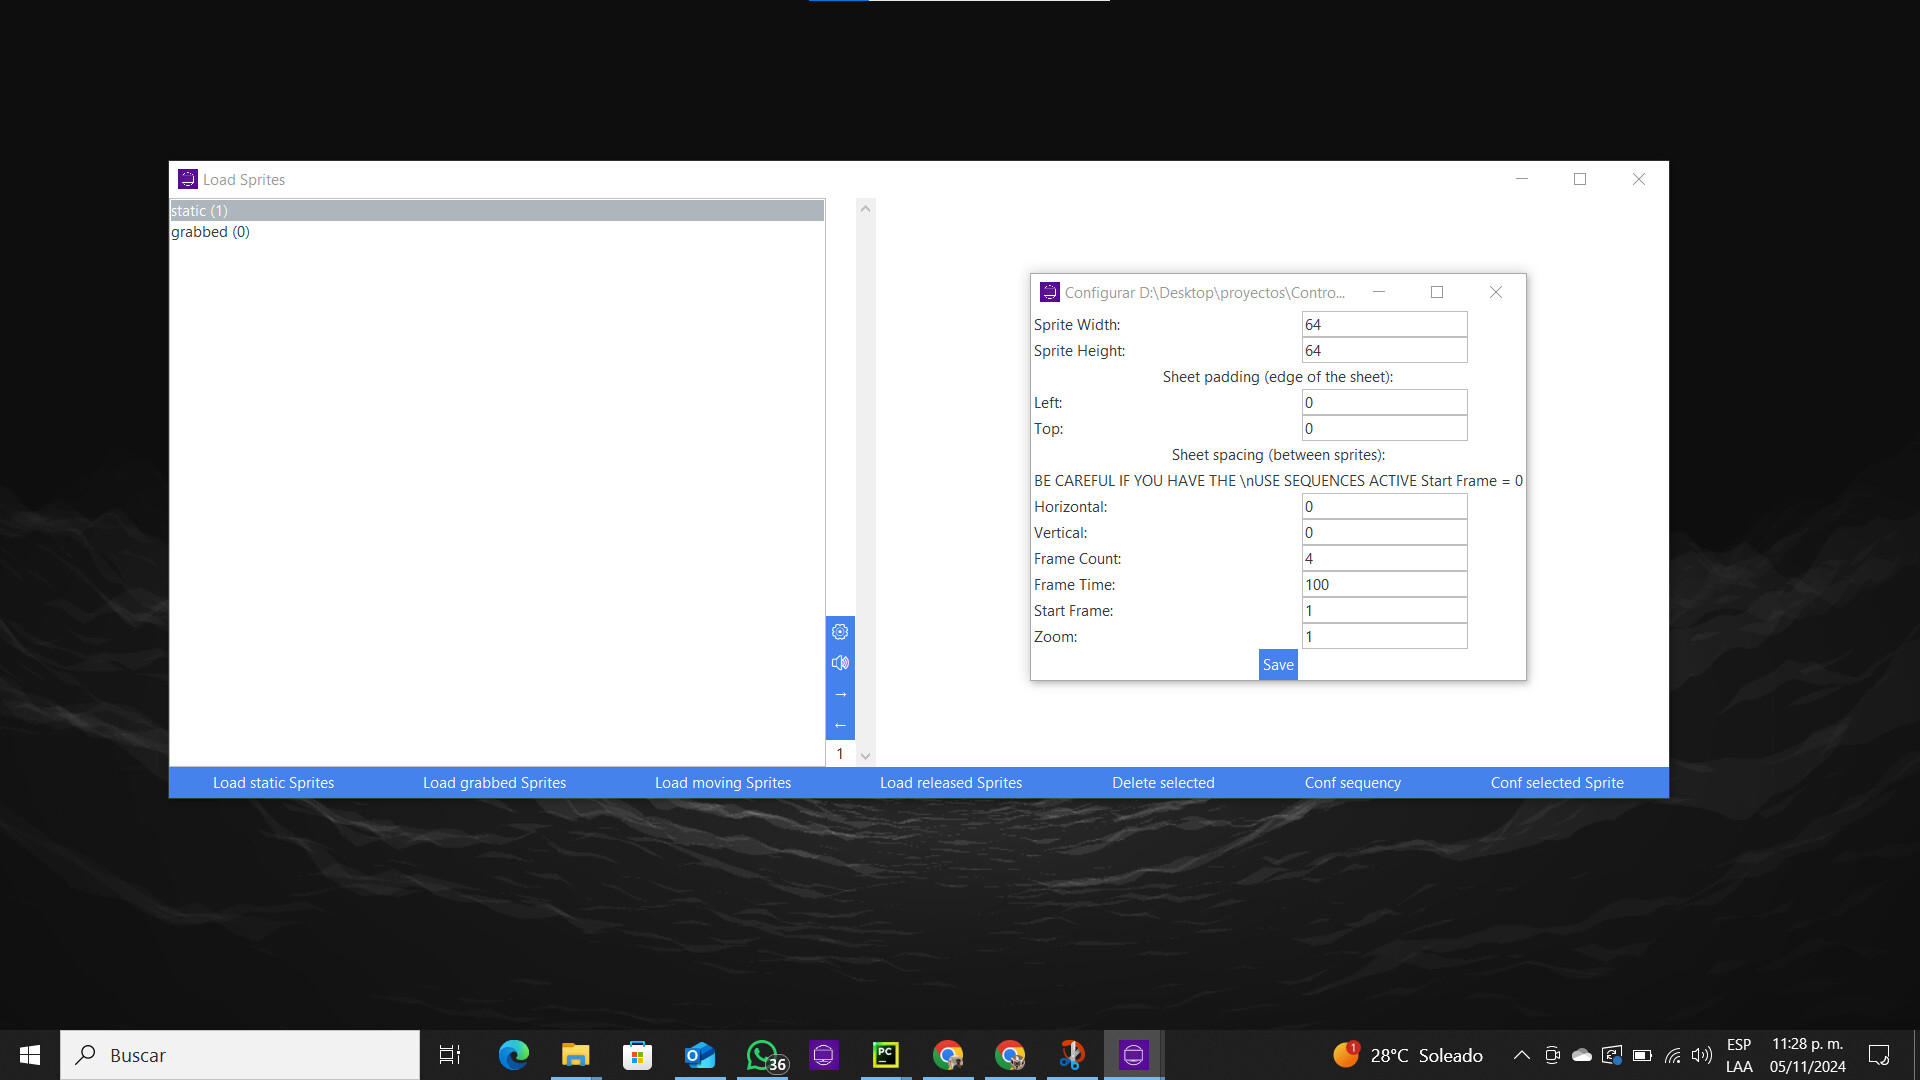Open WhatsApp from the taskbar
Image resolution: width=1920 pixels, height=1080 pixels.
(x=762, y=1054)
